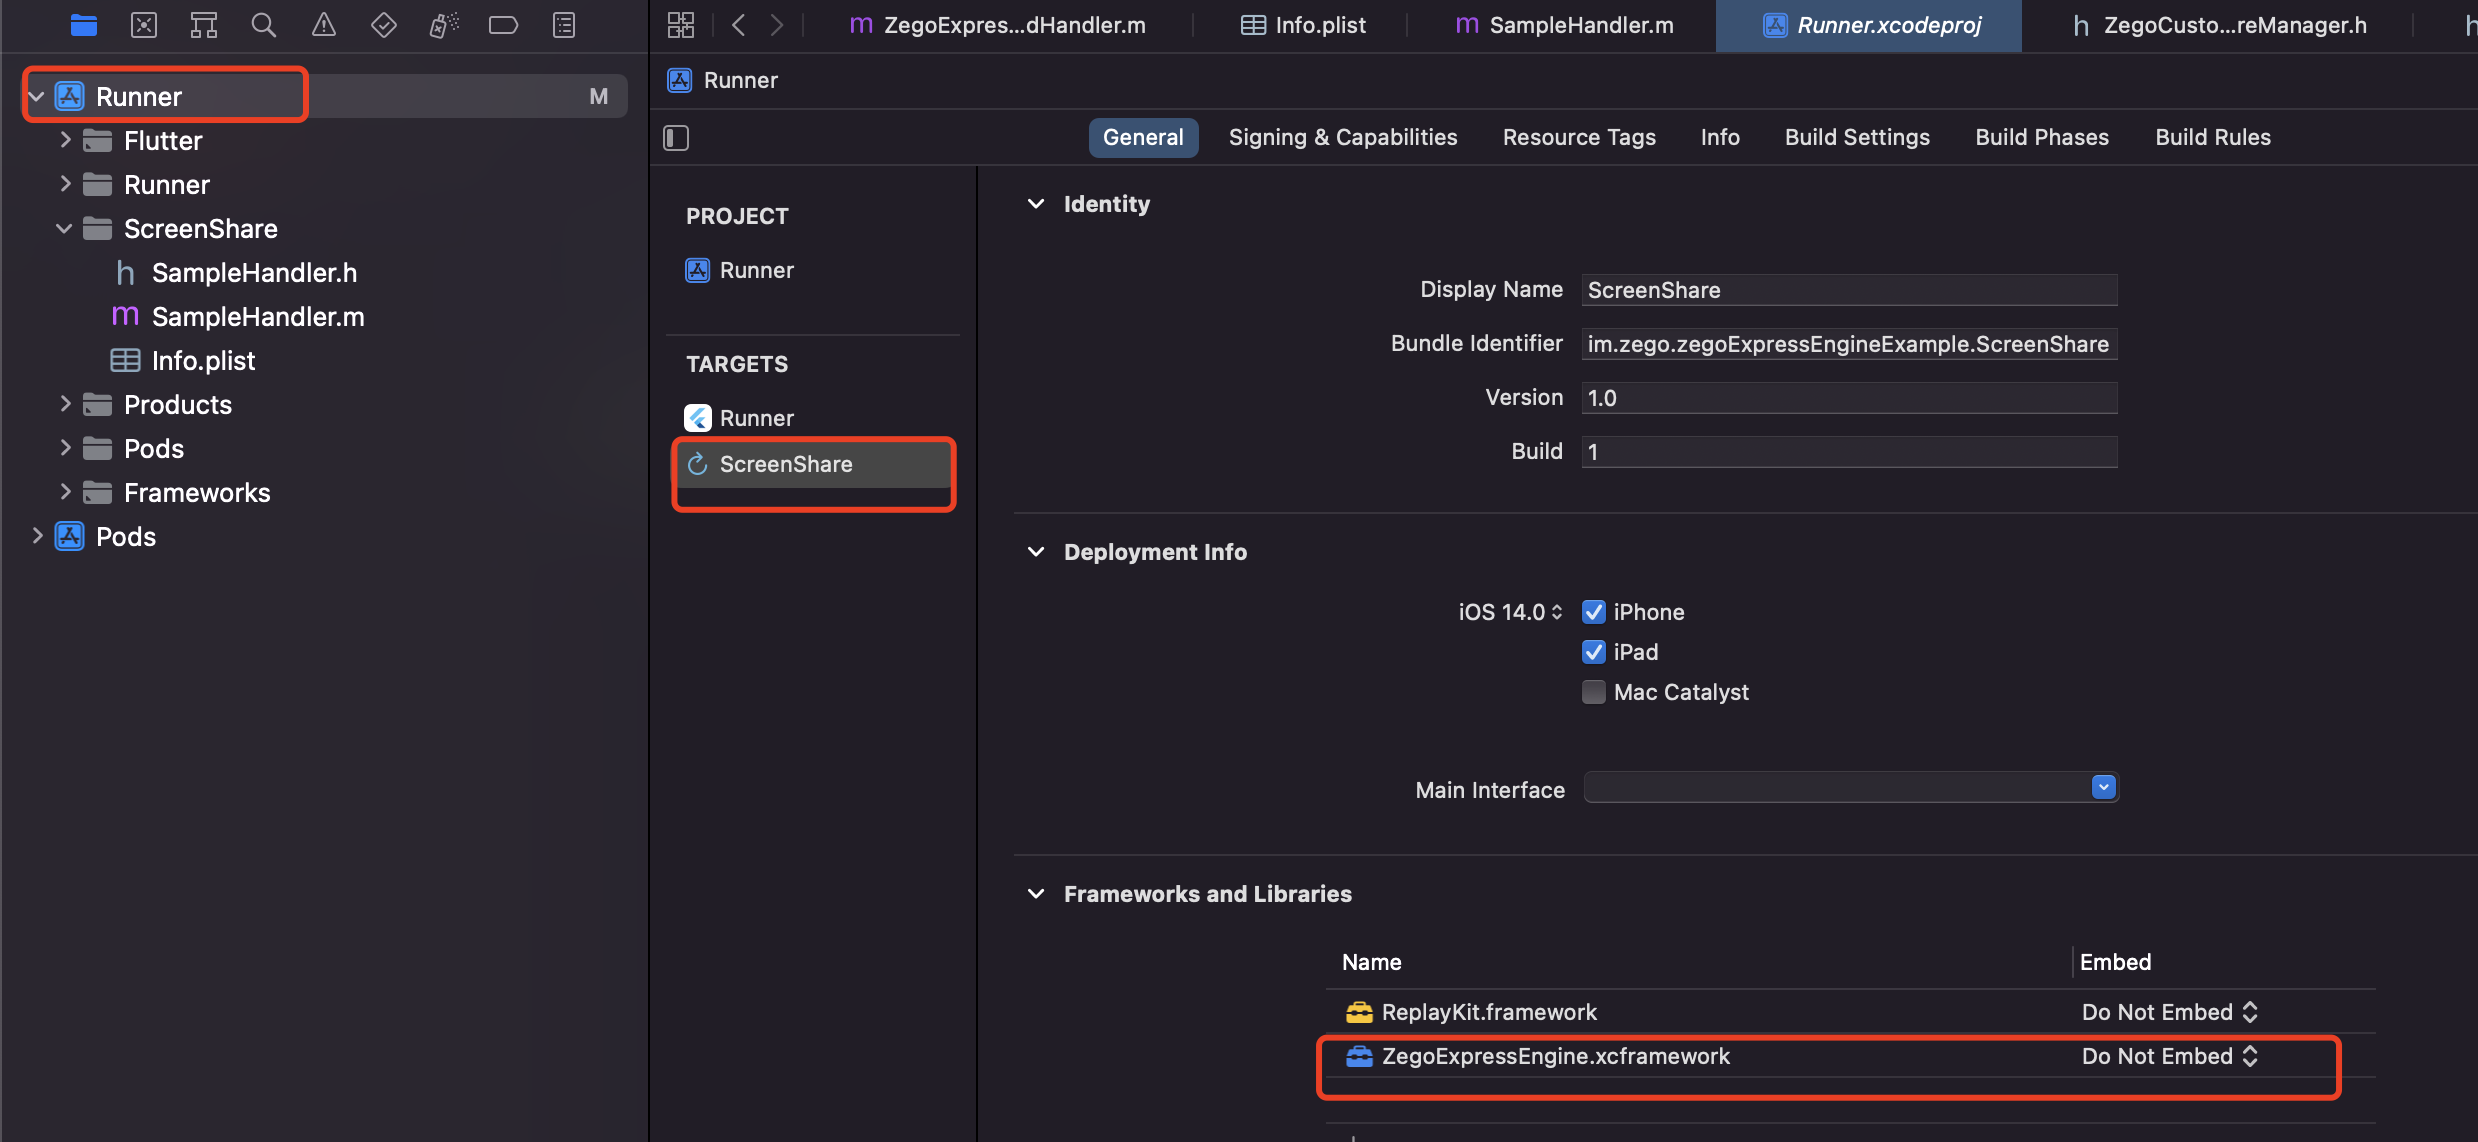Click the Version number field
2478x1142 pixels.
coord(1850,398)
